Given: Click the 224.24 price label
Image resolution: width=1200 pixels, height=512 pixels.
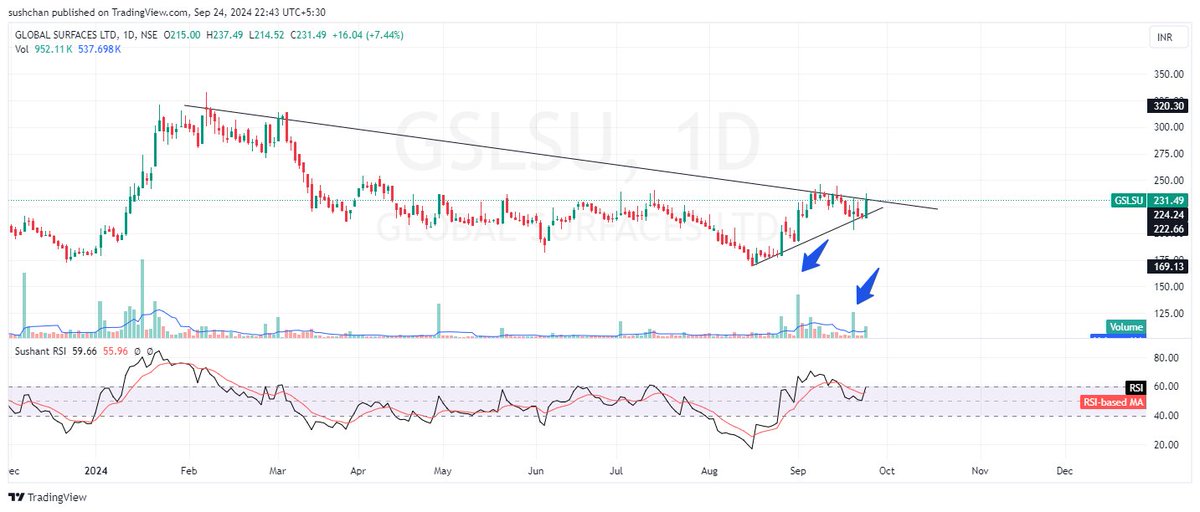Looking at the screenshot, I should 1169,214.
